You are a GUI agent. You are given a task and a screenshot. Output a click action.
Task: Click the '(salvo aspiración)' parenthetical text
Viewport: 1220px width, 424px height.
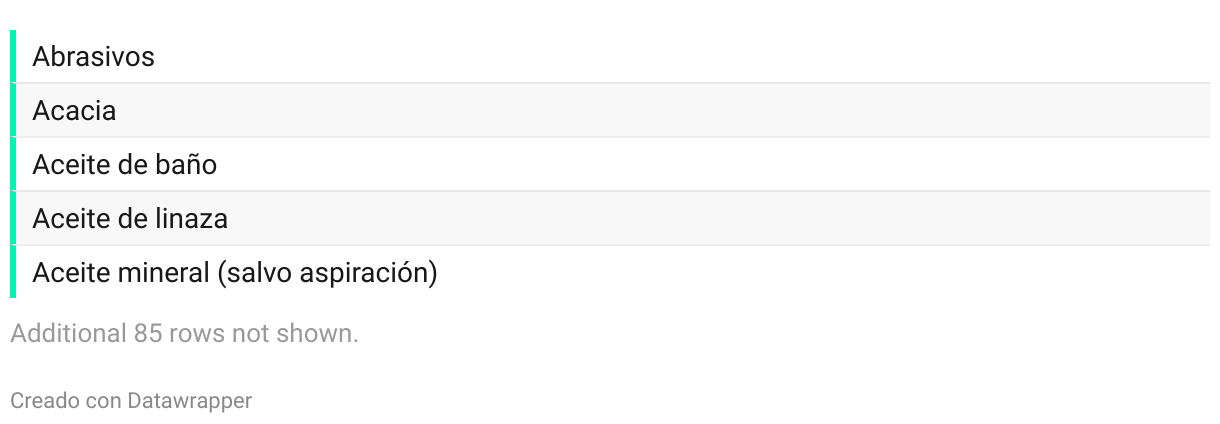[x=327, y=273]
